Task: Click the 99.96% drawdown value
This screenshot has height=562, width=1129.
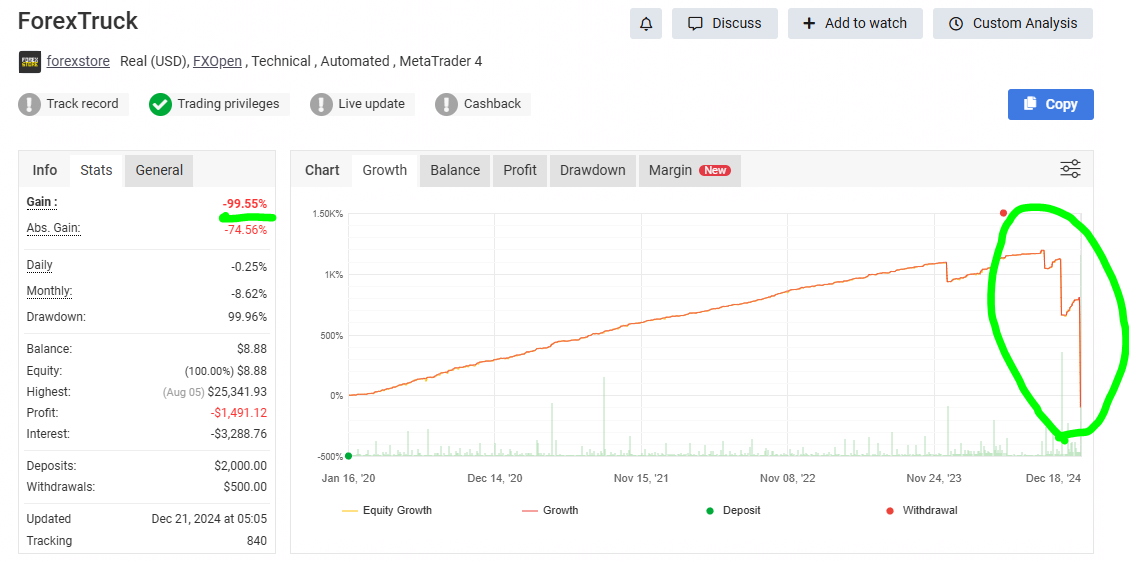Action: 247,317
